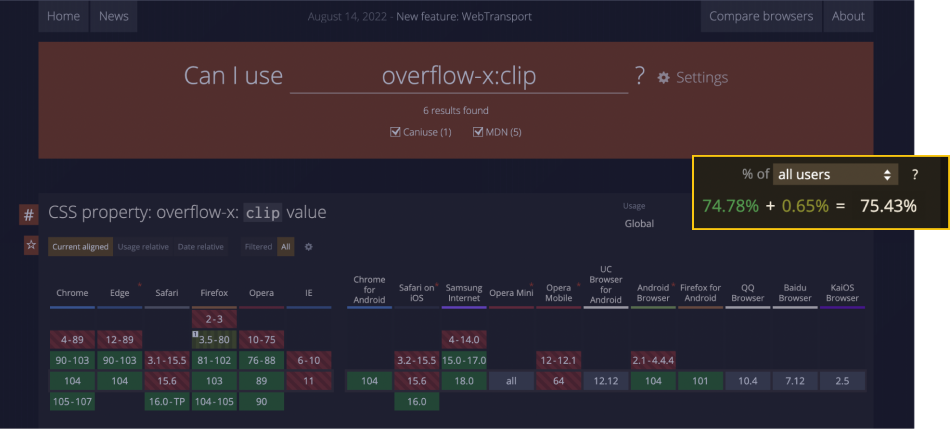
Task: Click Opera versions 10-75 cell
Action: [262, 340]
